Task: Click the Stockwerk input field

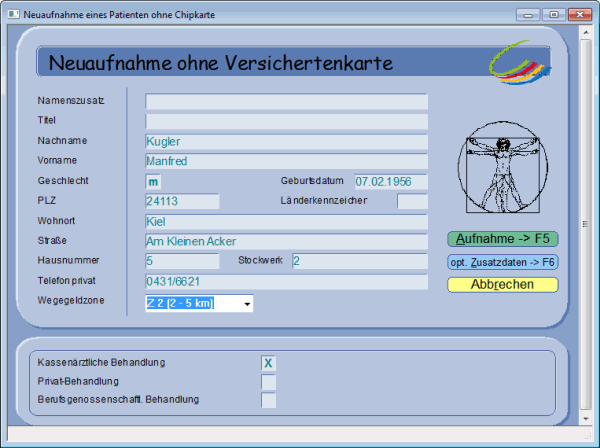Action: 358,262
